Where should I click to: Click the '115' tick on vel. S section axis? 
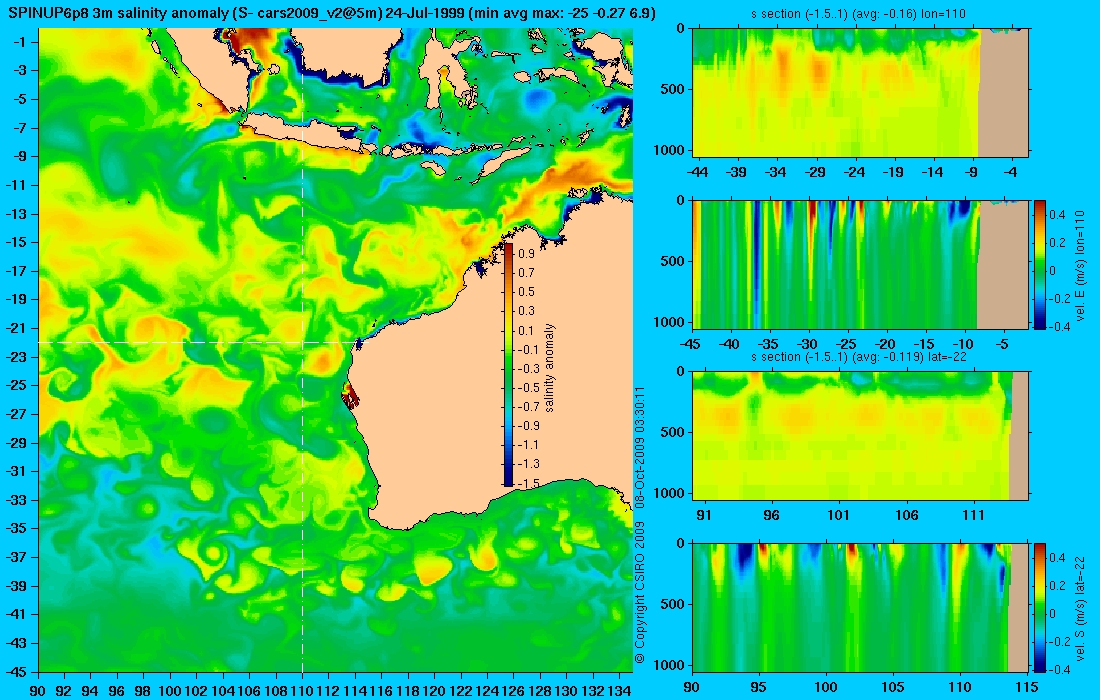[x=1025, y=687]
